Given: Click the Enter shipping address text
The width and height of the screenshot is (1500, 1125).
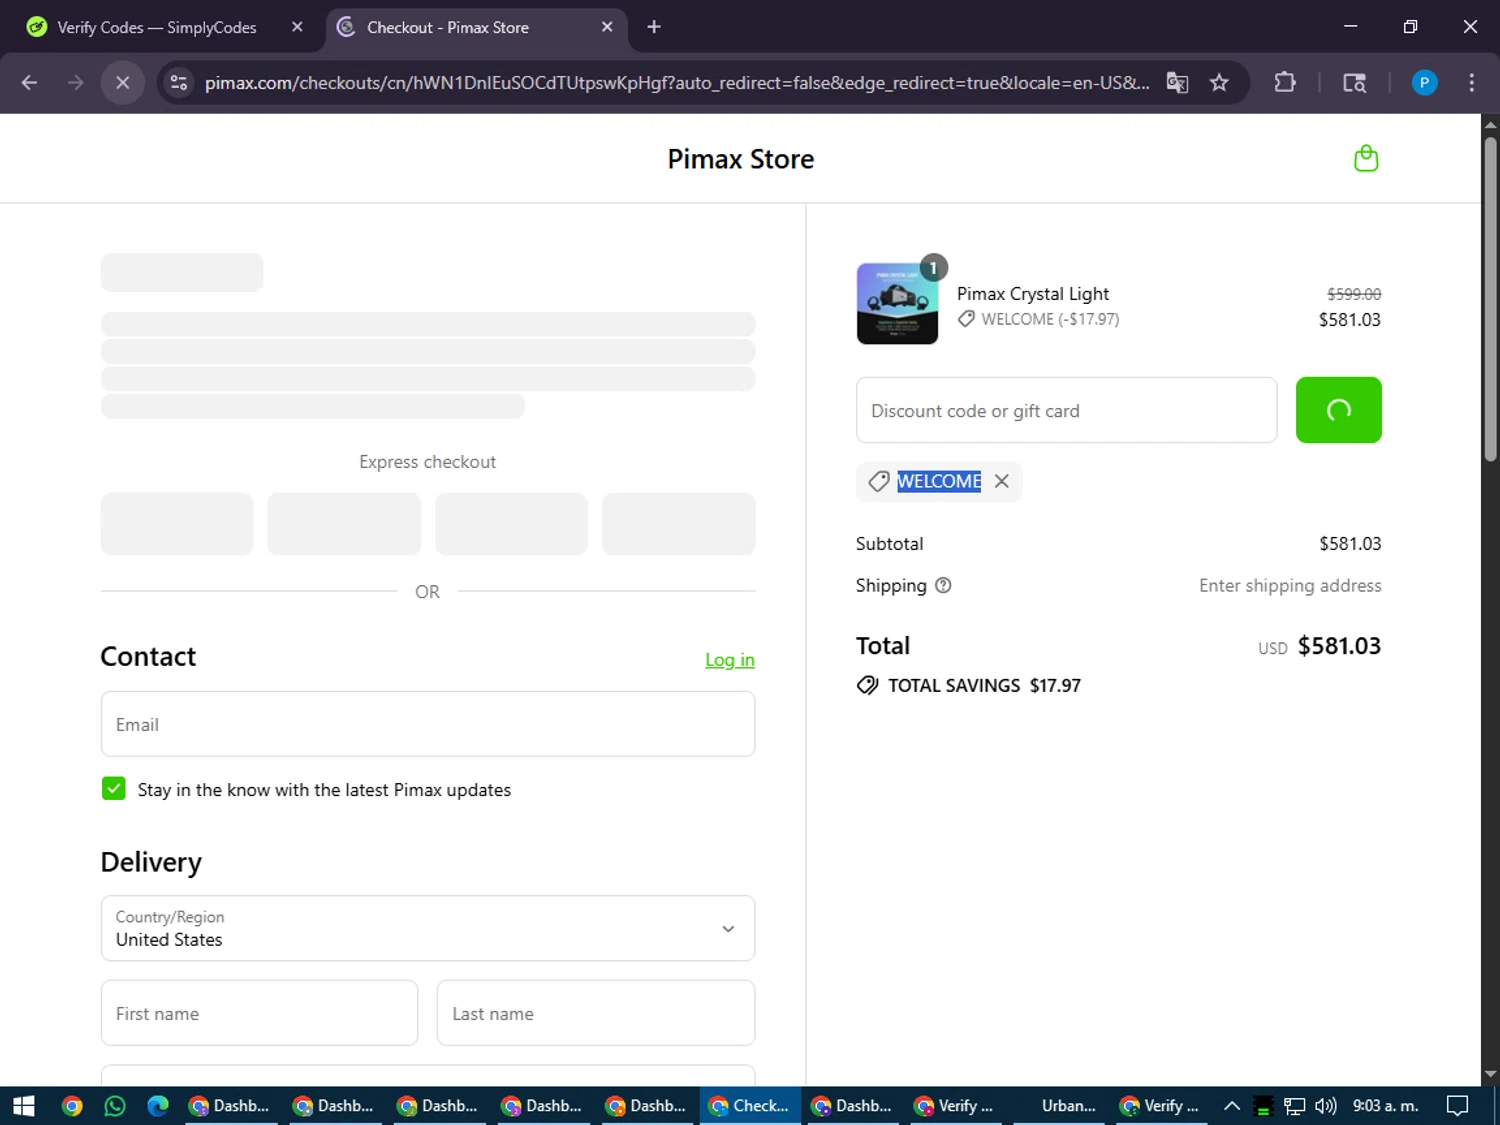Looking at the screenshot, I should click(x=1290, y=586).
